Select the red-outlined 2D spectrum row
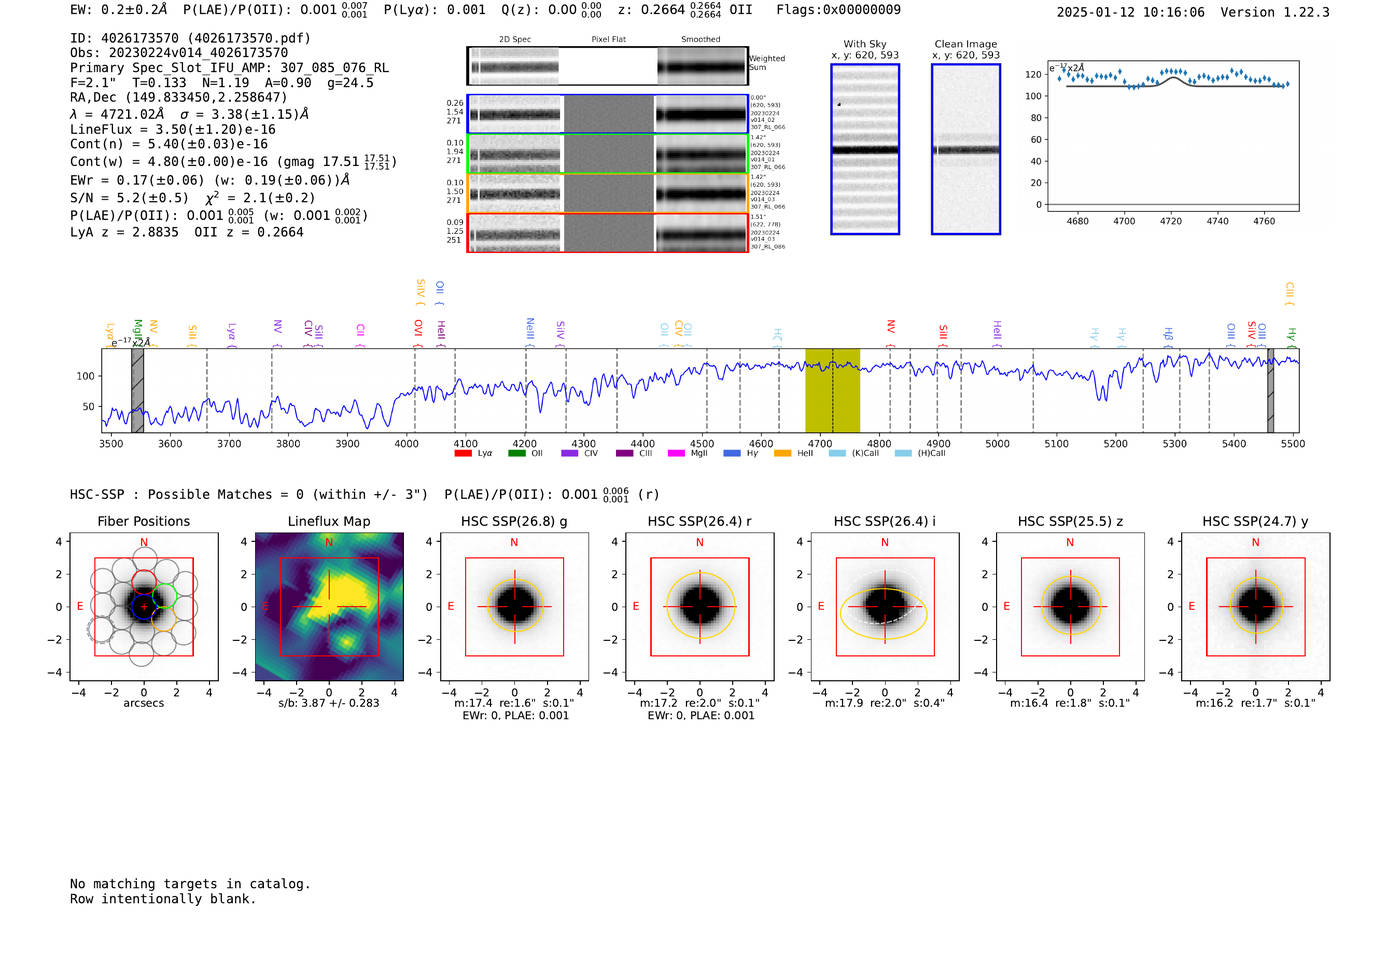Viewport: 1400px width, 953px height. [x=607, y=233]
